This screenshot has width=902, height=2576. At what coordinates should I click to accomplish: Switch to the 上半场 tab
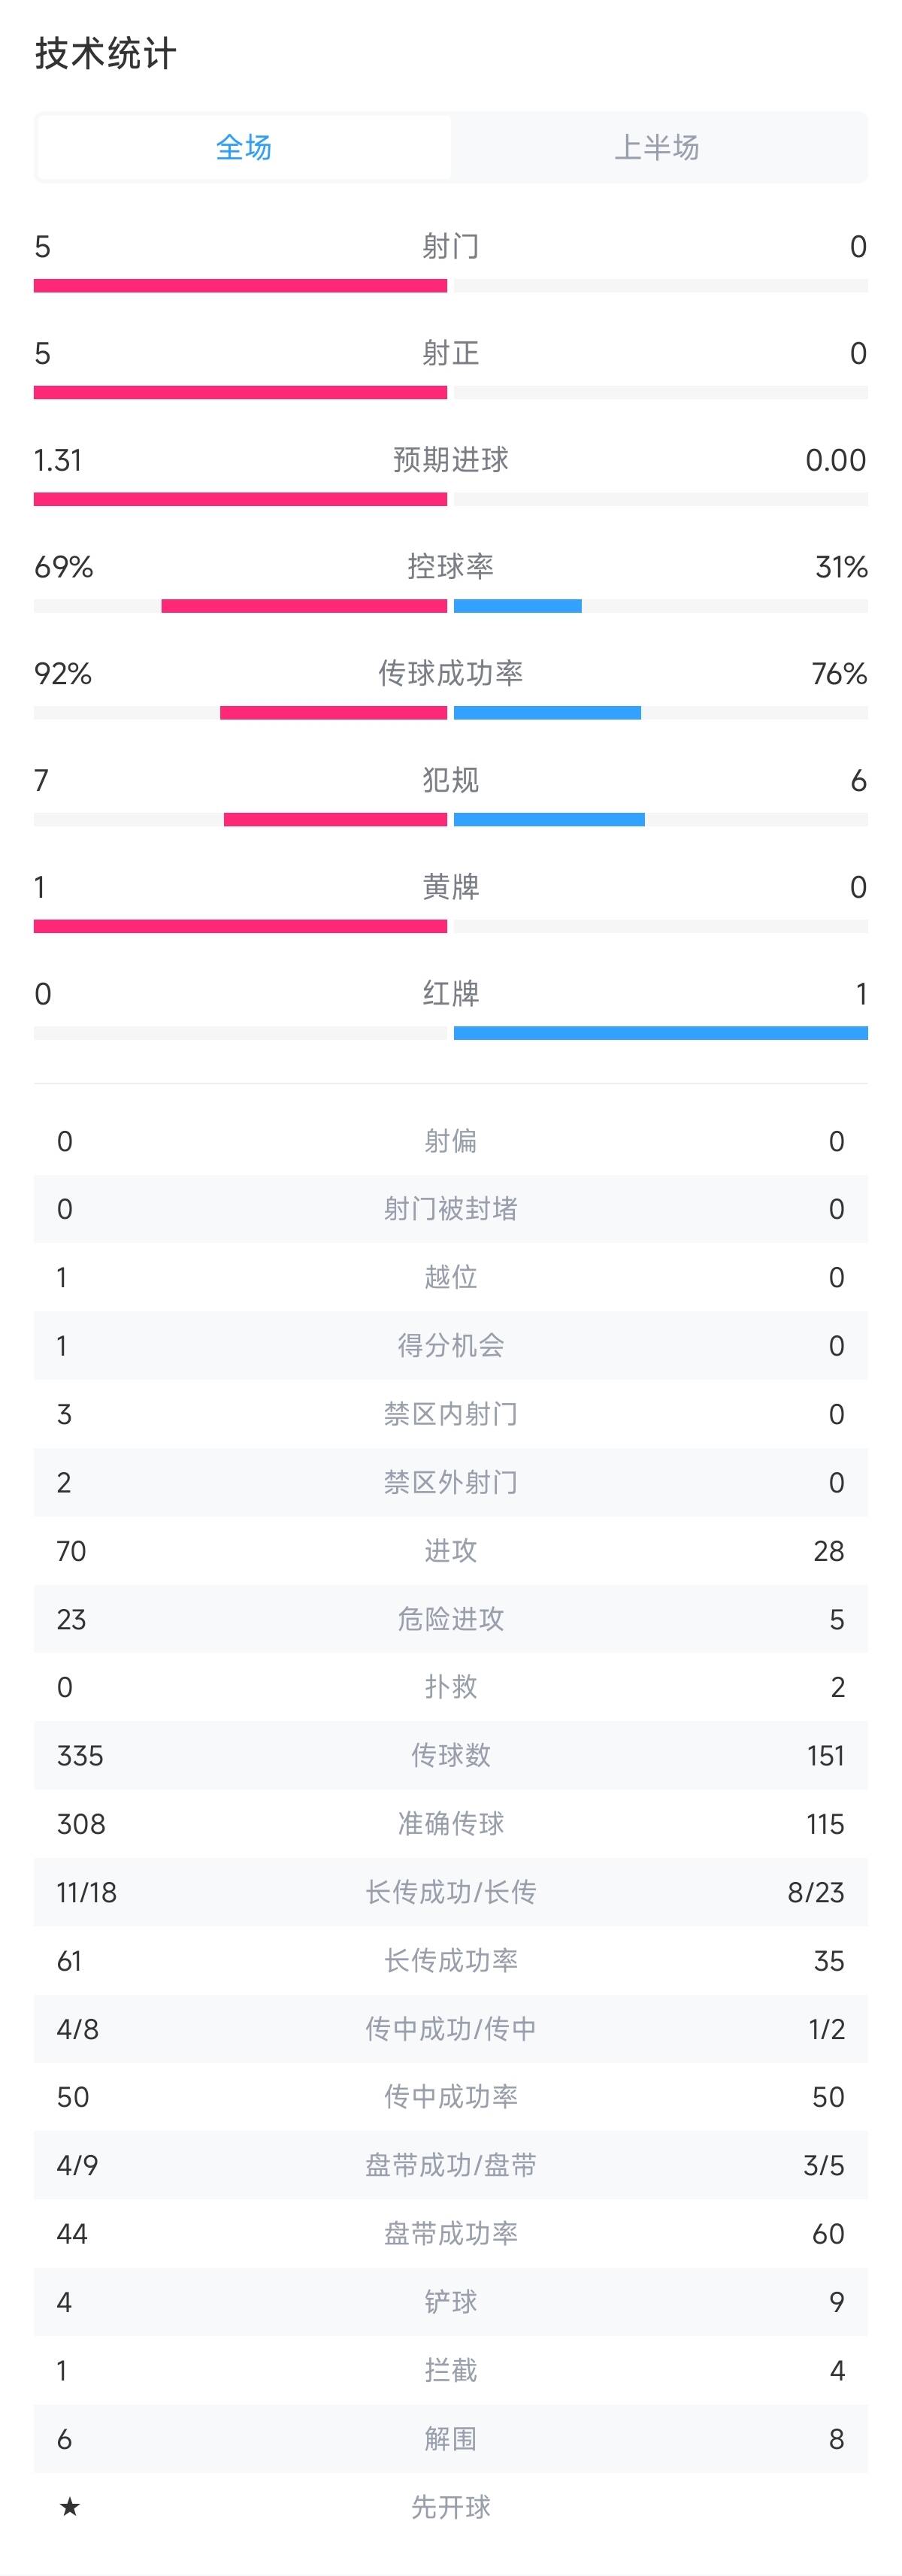657,148
